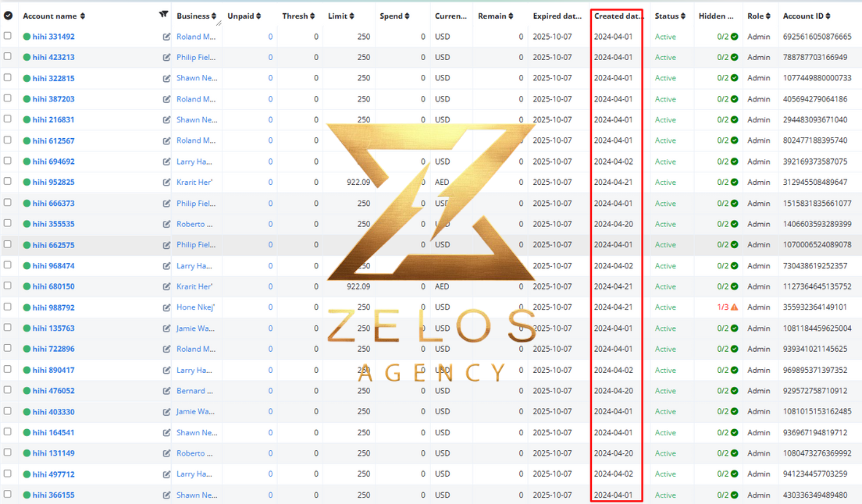Click edit icon for hihi 366155
Image resolution: width=862 pixels, height=504 pixels.
[166, 495]
